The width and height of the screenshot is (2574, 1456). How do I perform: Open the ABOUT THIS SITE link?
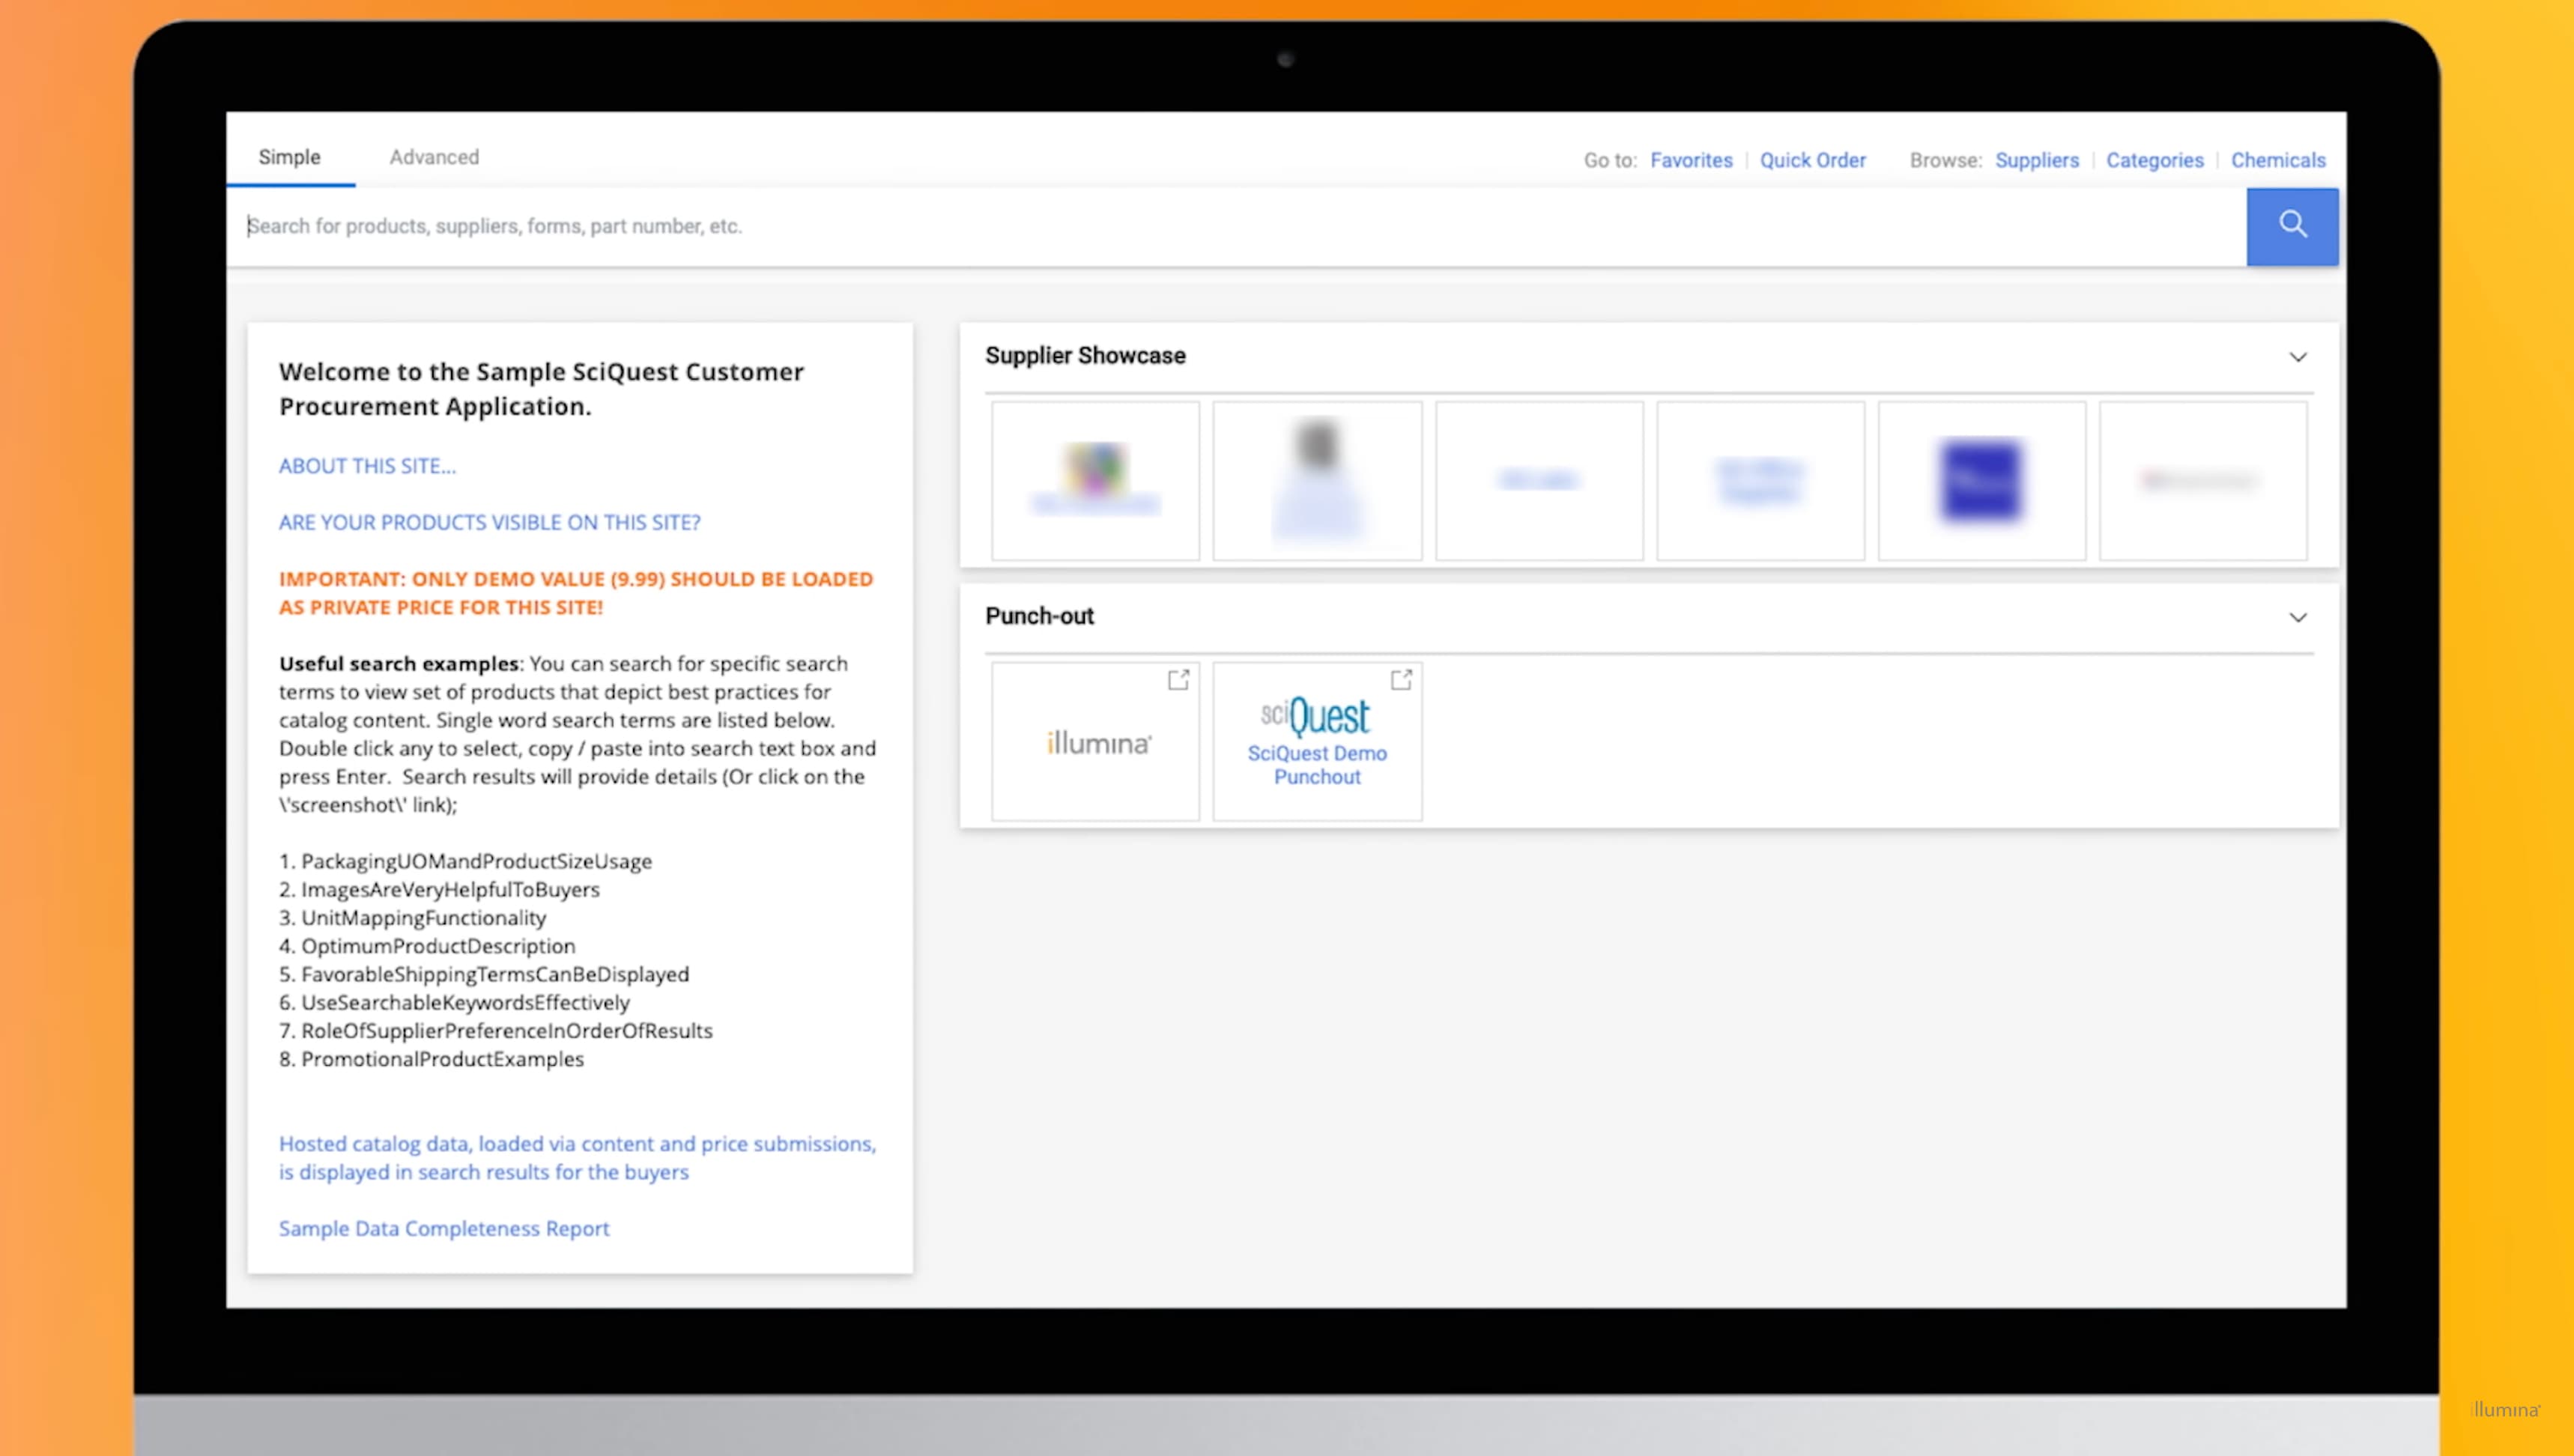click(x=367, y=466)
